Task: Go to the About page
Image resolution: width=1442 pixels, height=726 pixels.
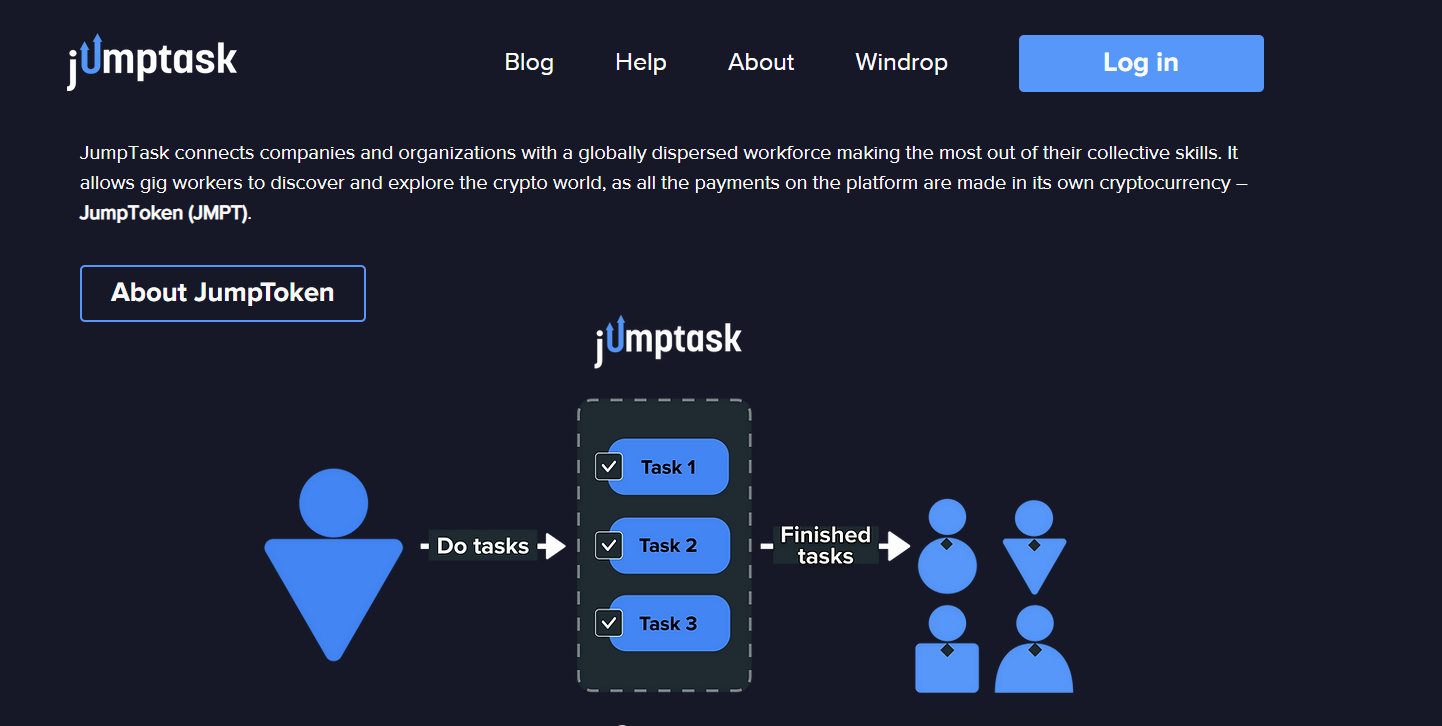Action: (x=761, y=62)
